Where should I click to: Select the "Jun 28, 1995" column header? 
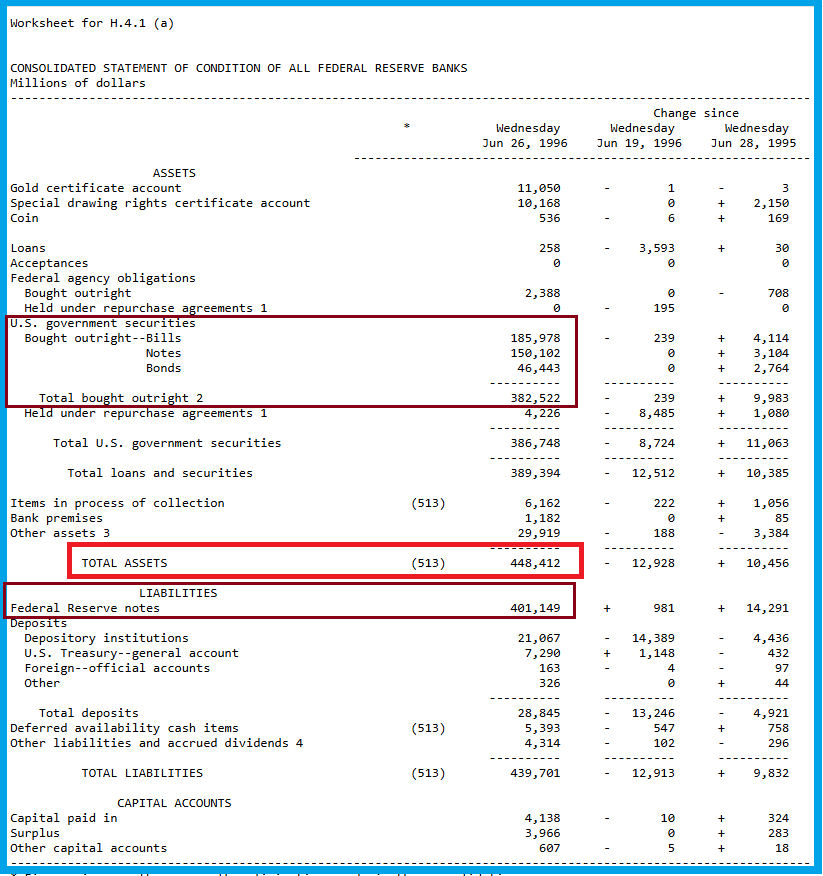coord(753,143)
